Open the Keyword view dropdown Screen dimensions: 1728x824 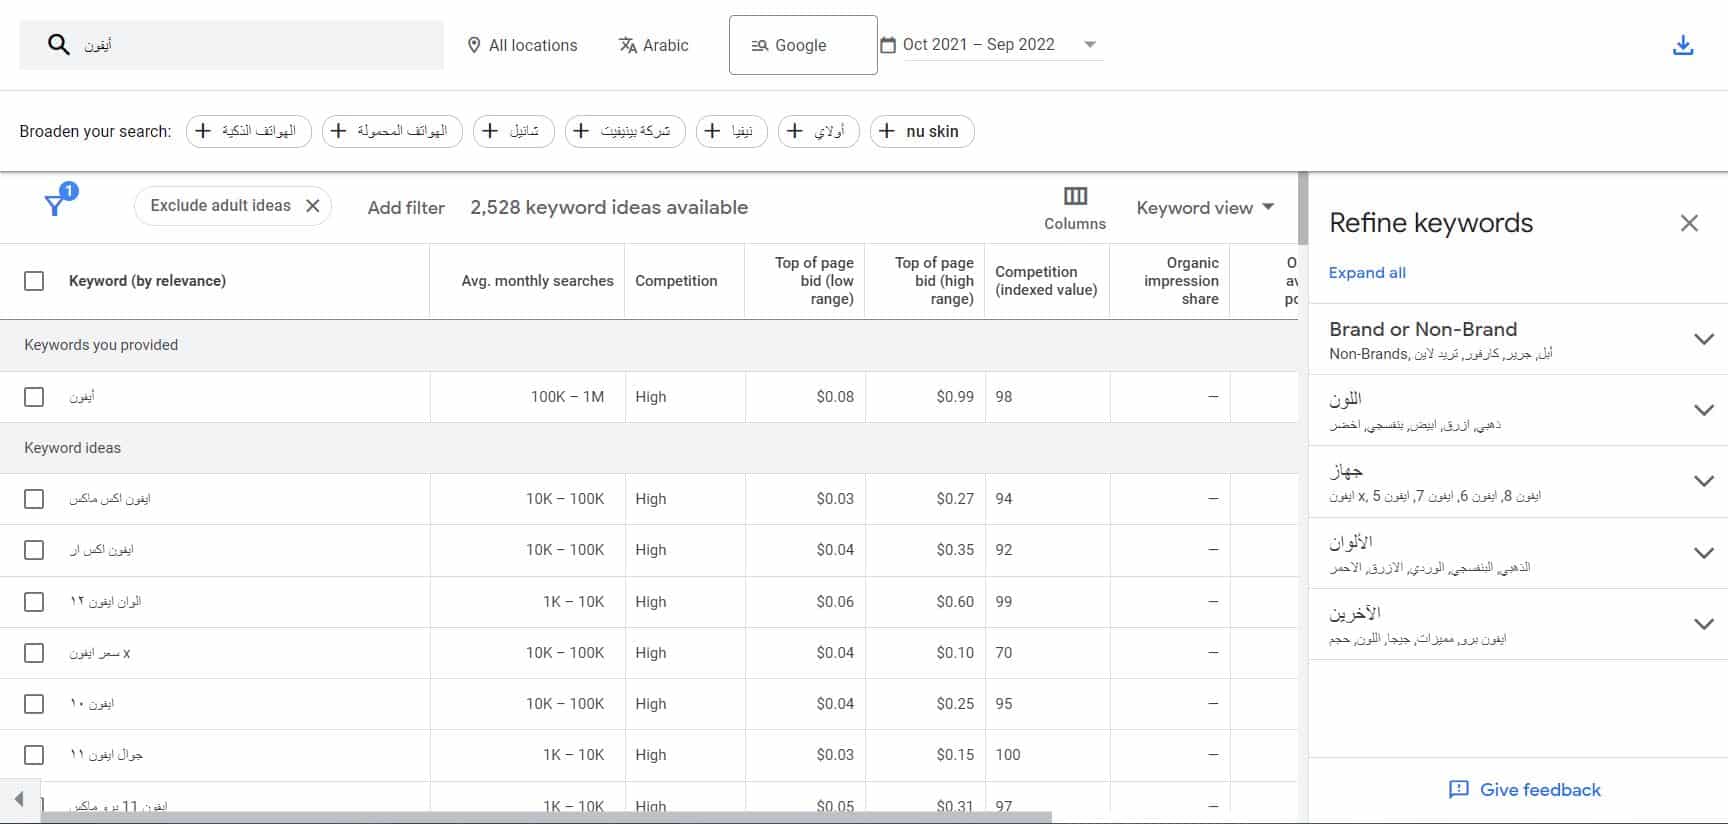1205,207
